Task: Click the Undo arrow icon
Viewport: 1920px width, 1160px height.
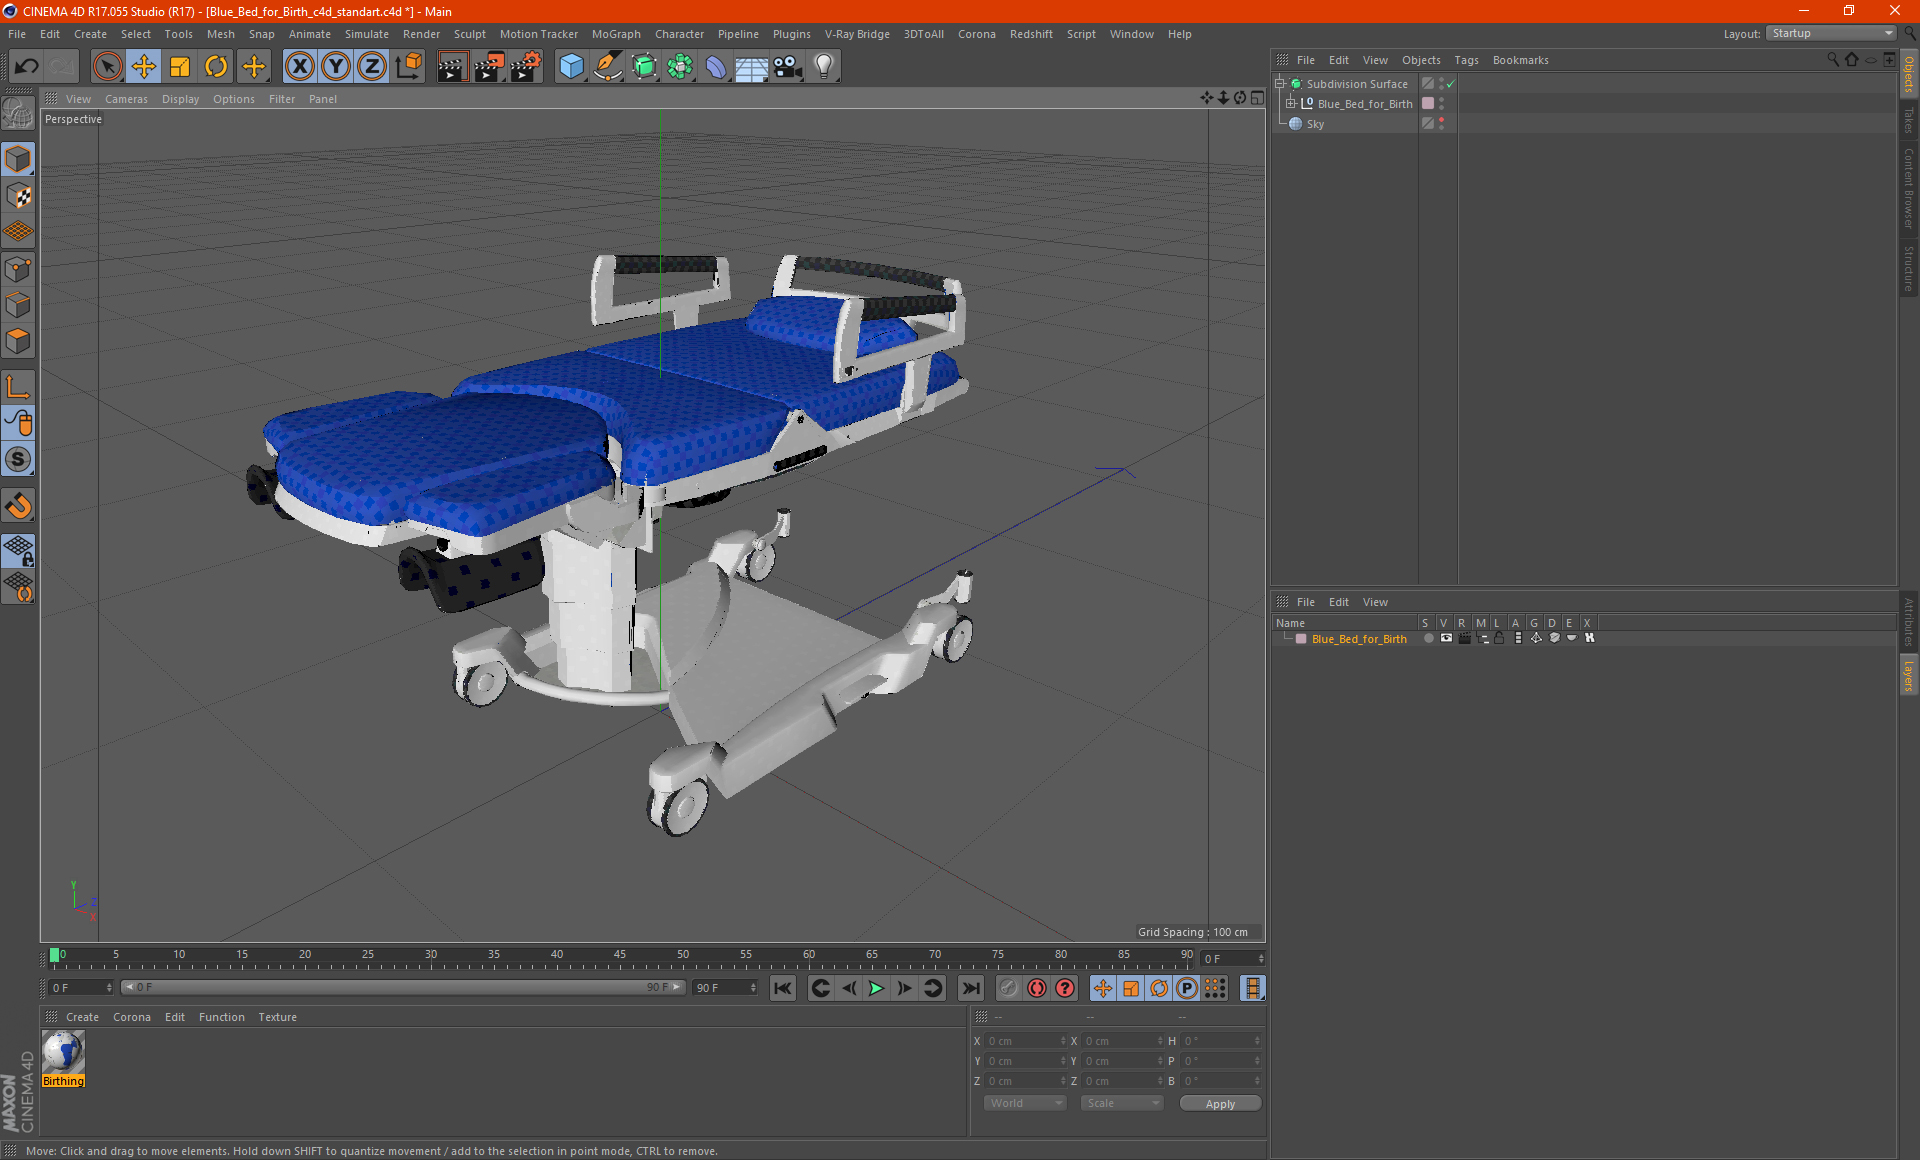Action: click(x=27, y=67)
